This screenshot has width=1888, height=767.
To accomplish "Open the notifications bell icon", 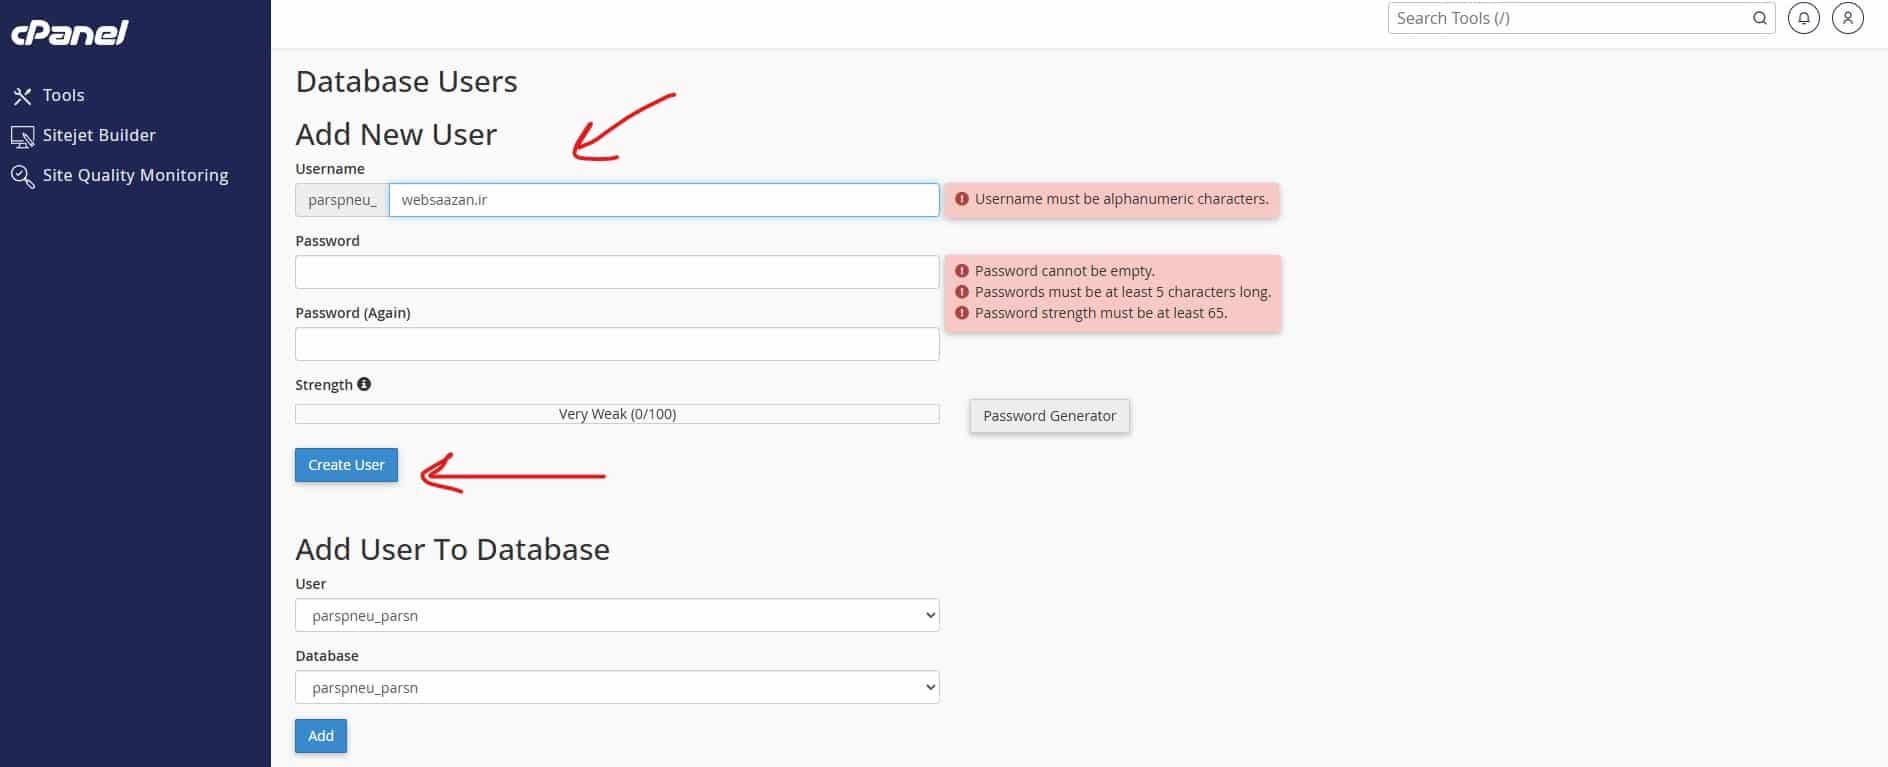I will (x=1803, y=18).
